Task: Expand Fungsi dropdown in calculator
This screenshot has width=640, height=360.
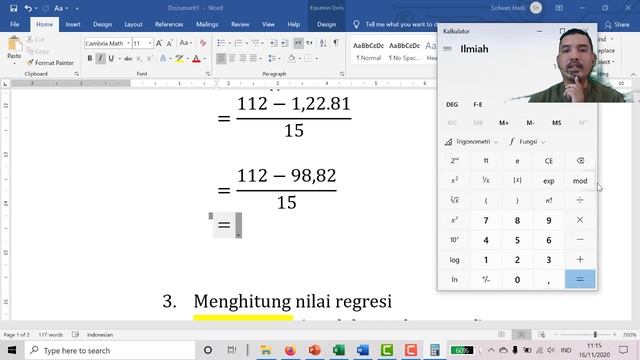Action: click(528, 142)
